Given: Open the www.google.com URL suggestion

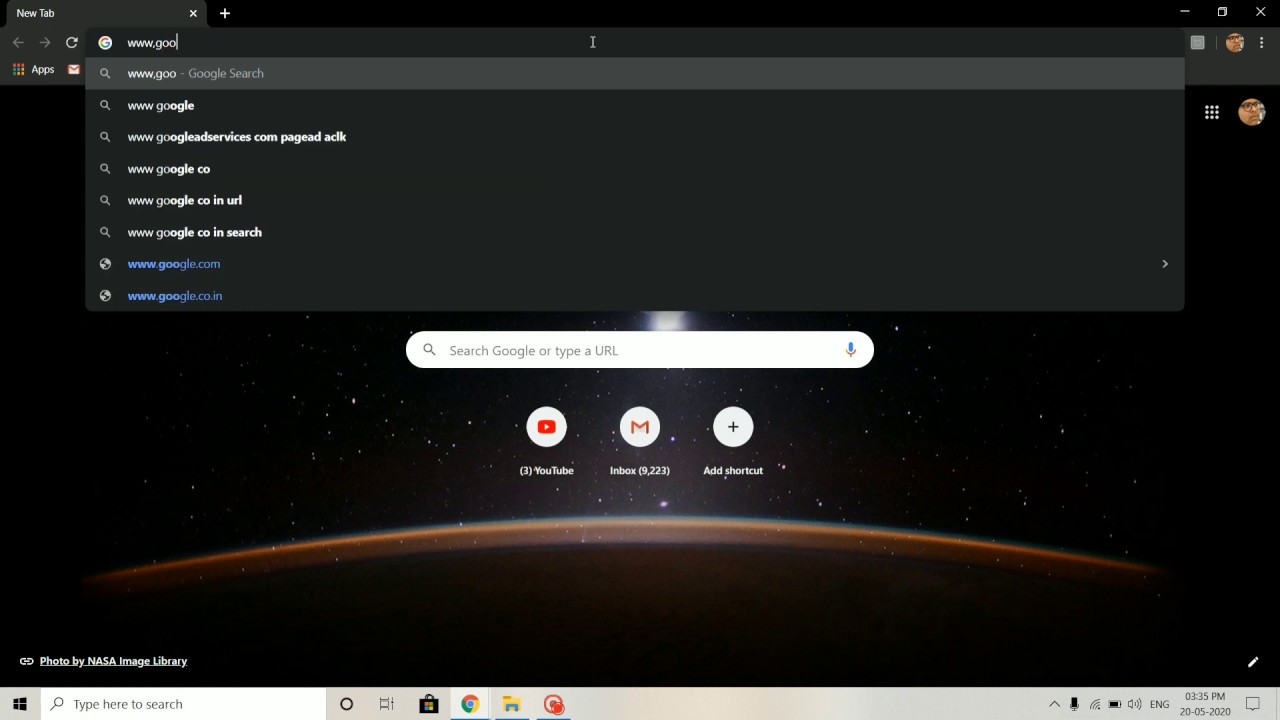Looking at the screenshot, I should [x=635, y=264].
